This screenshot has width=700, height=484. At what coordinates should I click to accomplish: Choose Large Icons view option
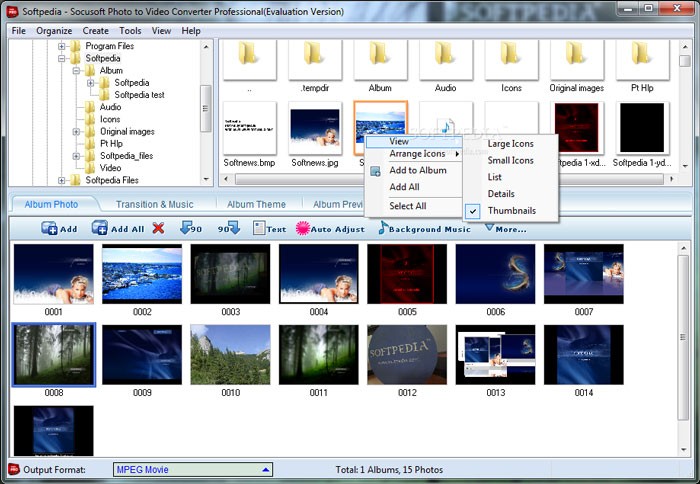[510, 143]
